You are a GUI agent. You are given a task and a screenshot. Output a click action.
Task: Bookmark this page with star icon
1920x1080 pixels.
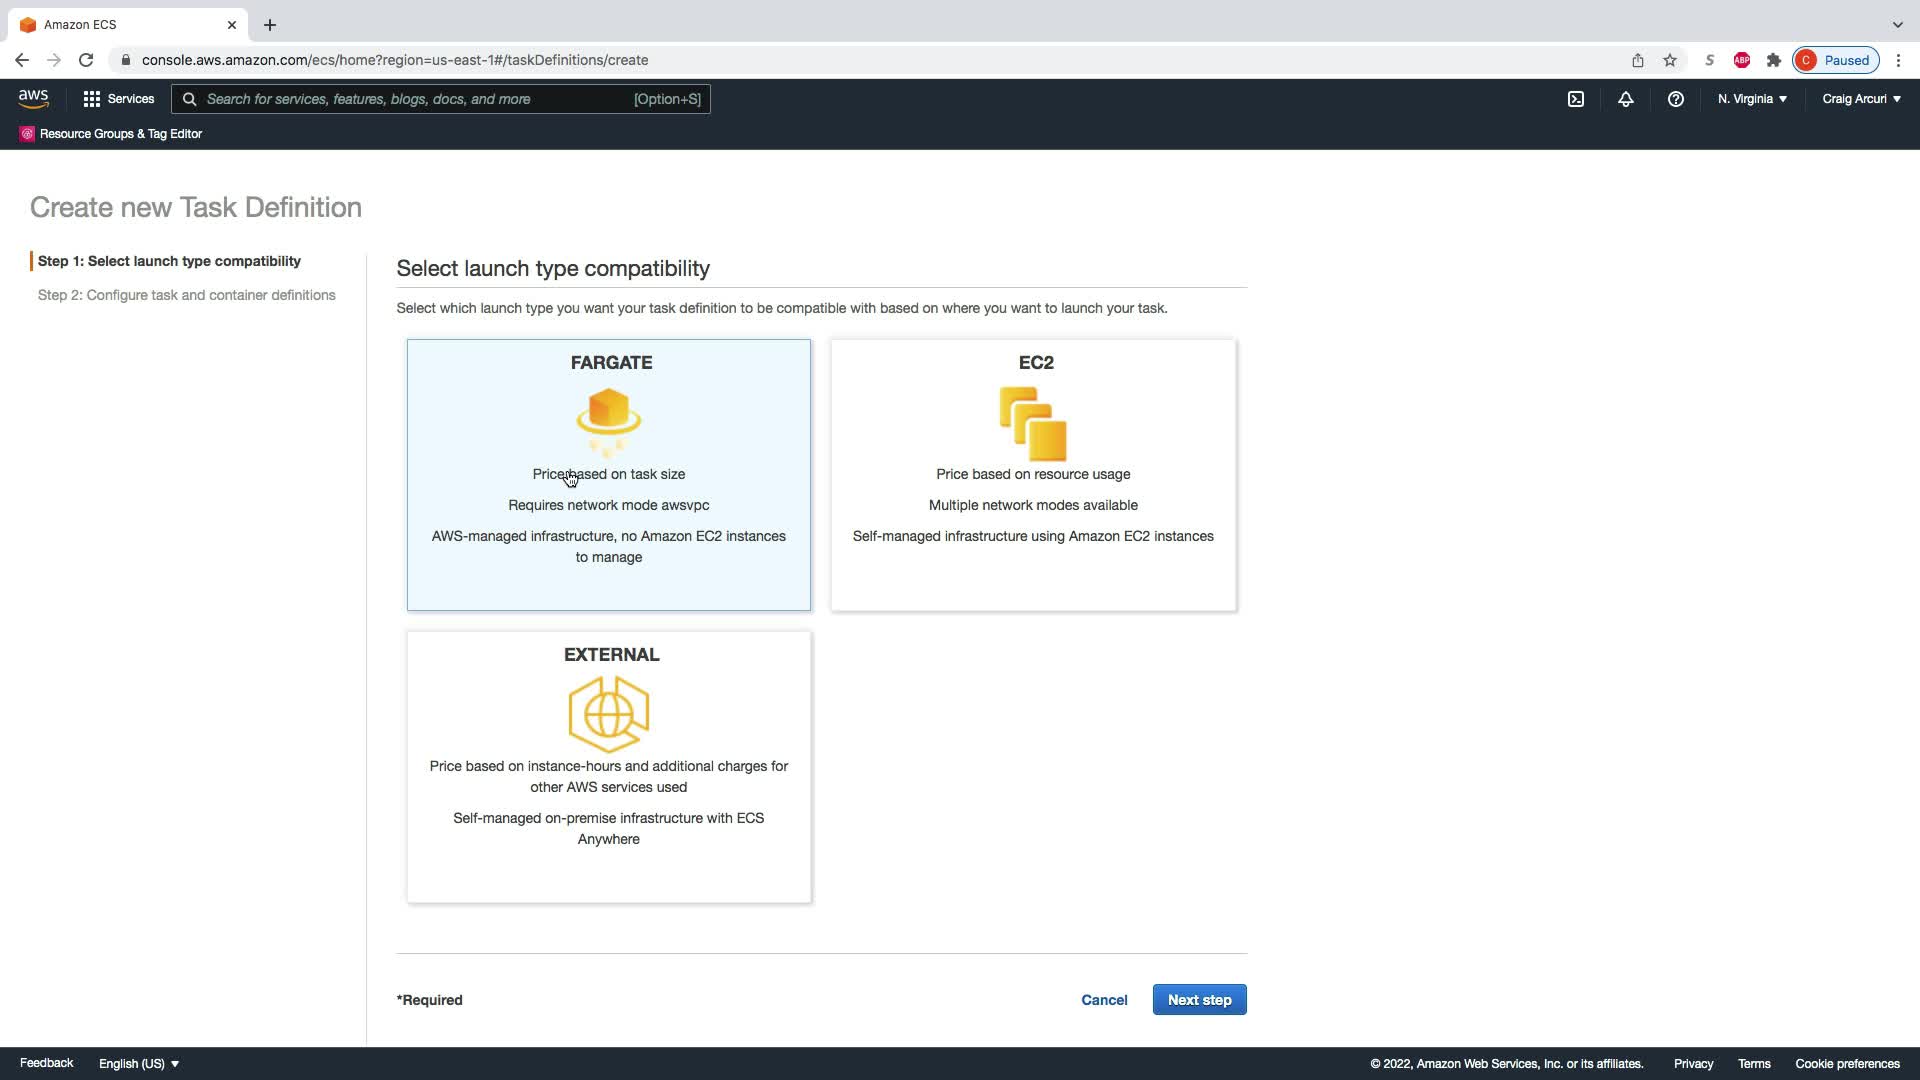pos(1669,60)
